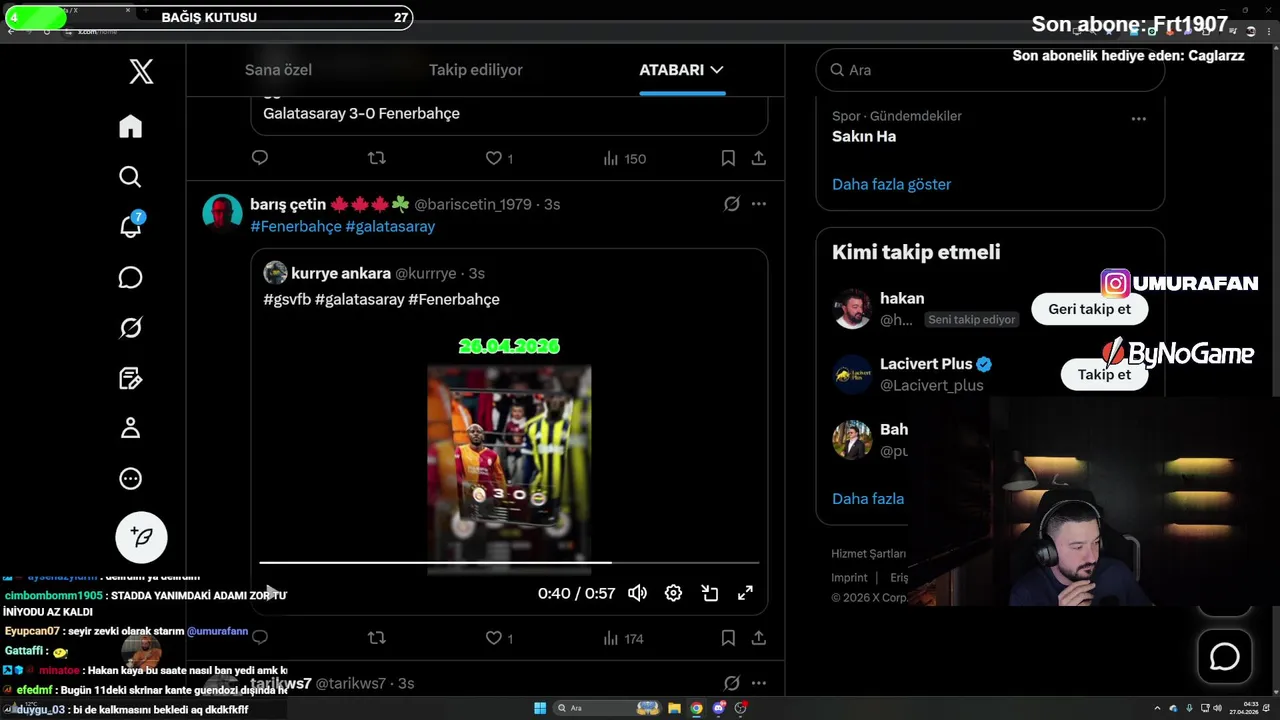Open the Explore search icon in sidebar
The image size is (1280, 720).
pyautogui.click(x=131, y=177)
